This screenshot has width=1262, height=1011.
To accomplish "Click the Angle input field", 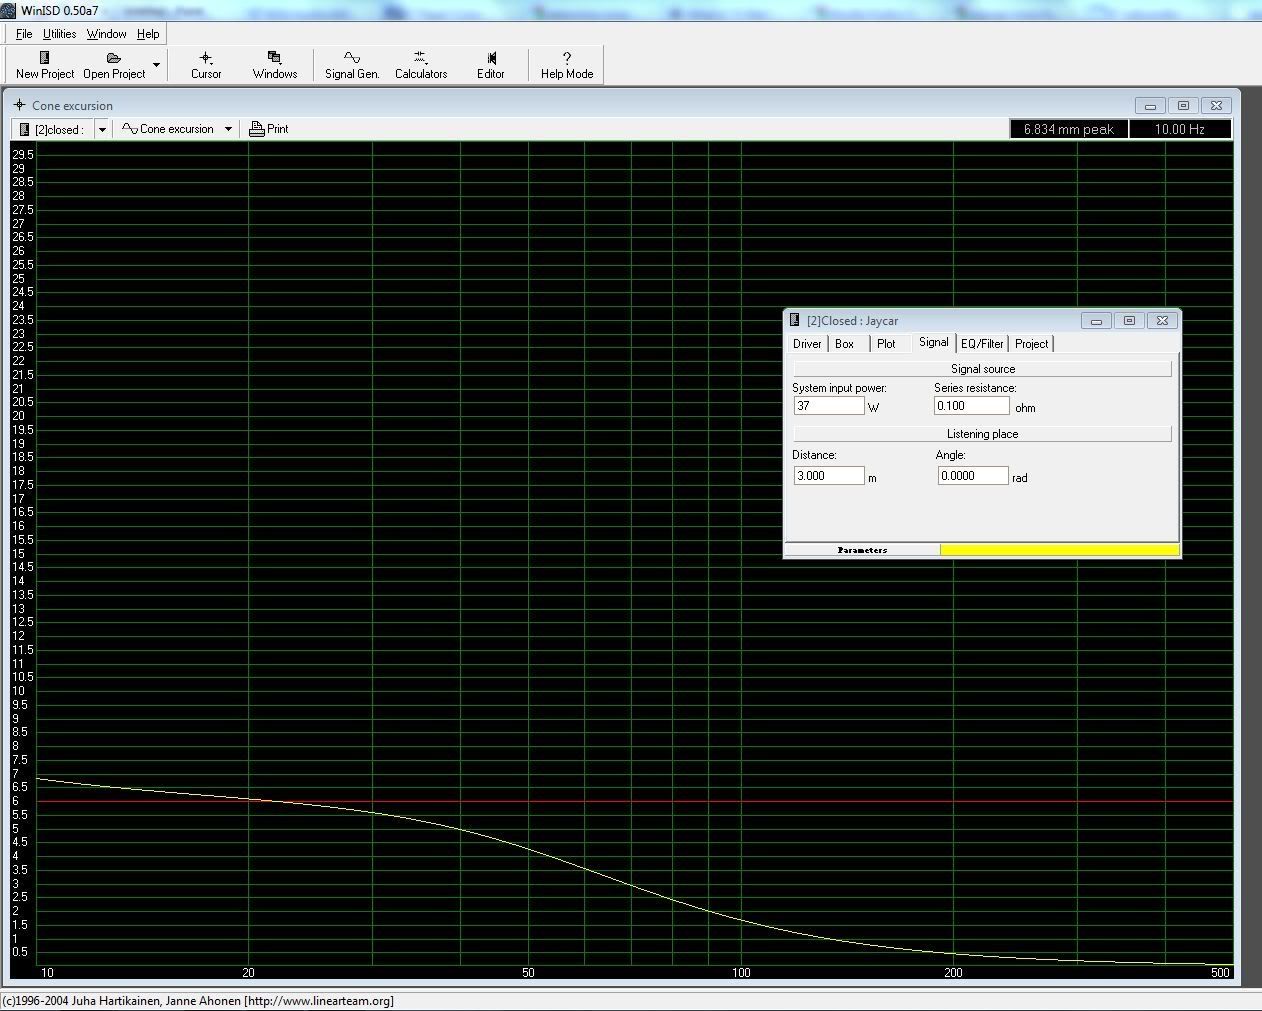I will [973, 476].
